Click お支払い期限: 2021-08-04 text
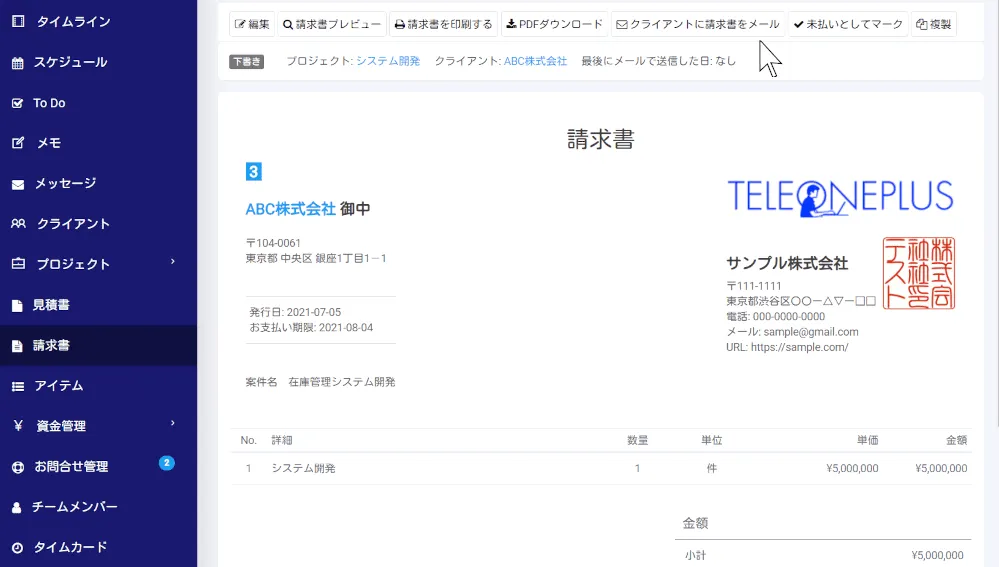Screen dimensions: 999x567 311,327
